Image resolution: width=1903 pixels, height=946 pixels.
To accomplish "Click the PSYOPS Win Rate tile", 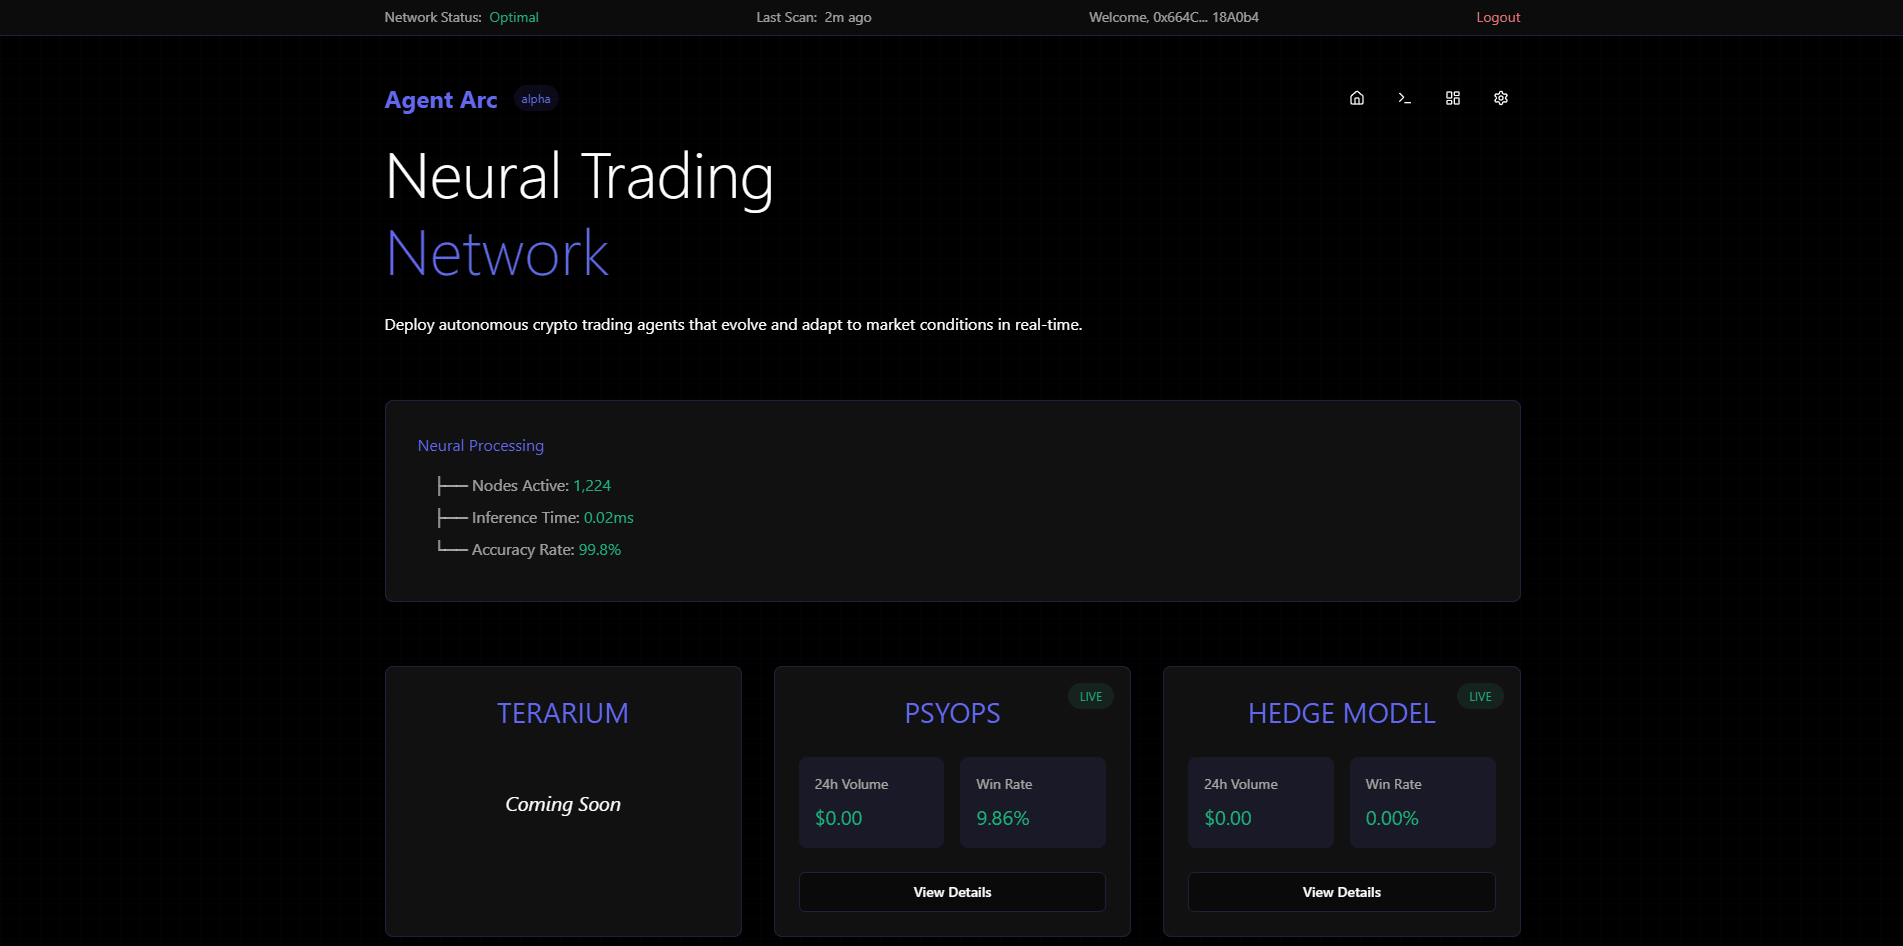I will [1032, 802].
